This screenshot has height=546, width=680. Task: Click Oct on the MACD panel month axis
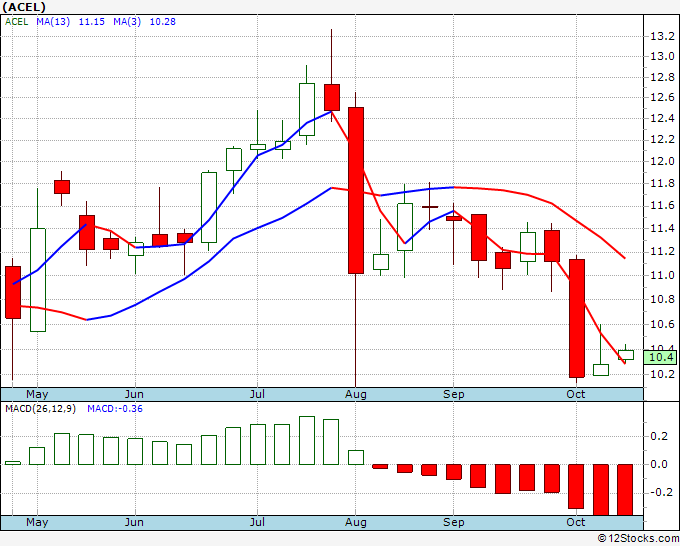[576, 522]
